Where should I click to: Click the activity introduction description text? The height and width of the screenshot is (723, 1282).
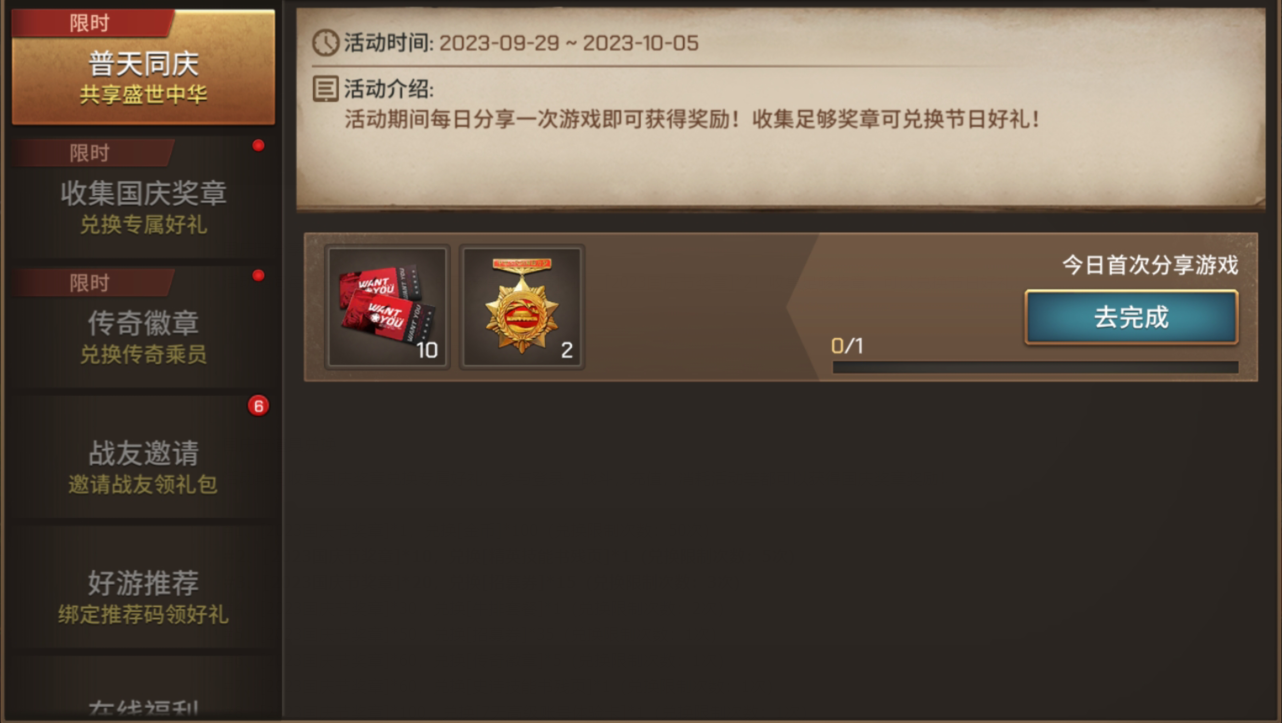693,119
